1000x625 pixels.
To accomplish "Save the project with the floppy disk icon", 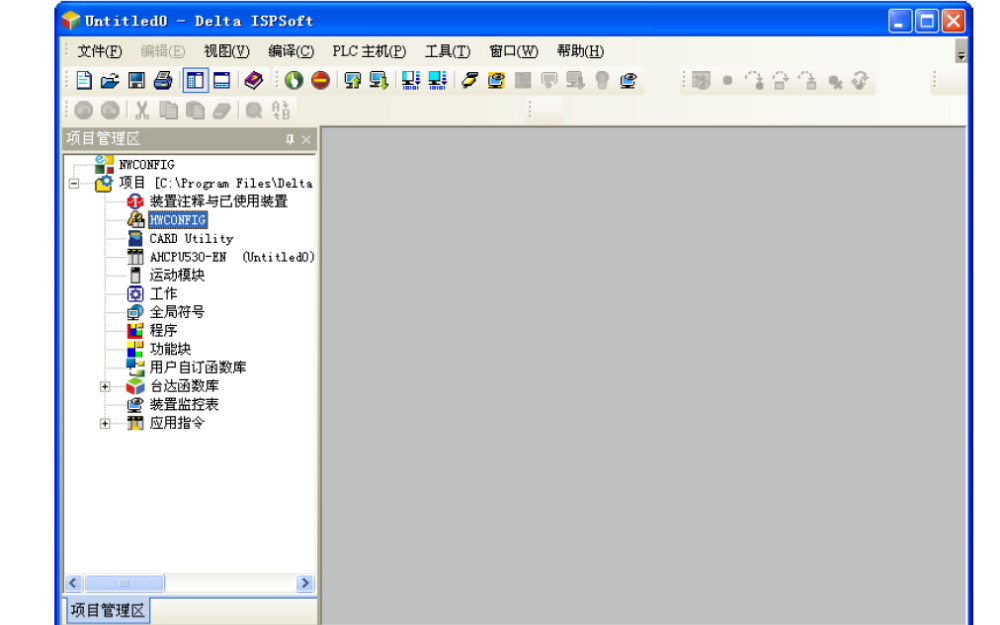I will coord(136,80).
